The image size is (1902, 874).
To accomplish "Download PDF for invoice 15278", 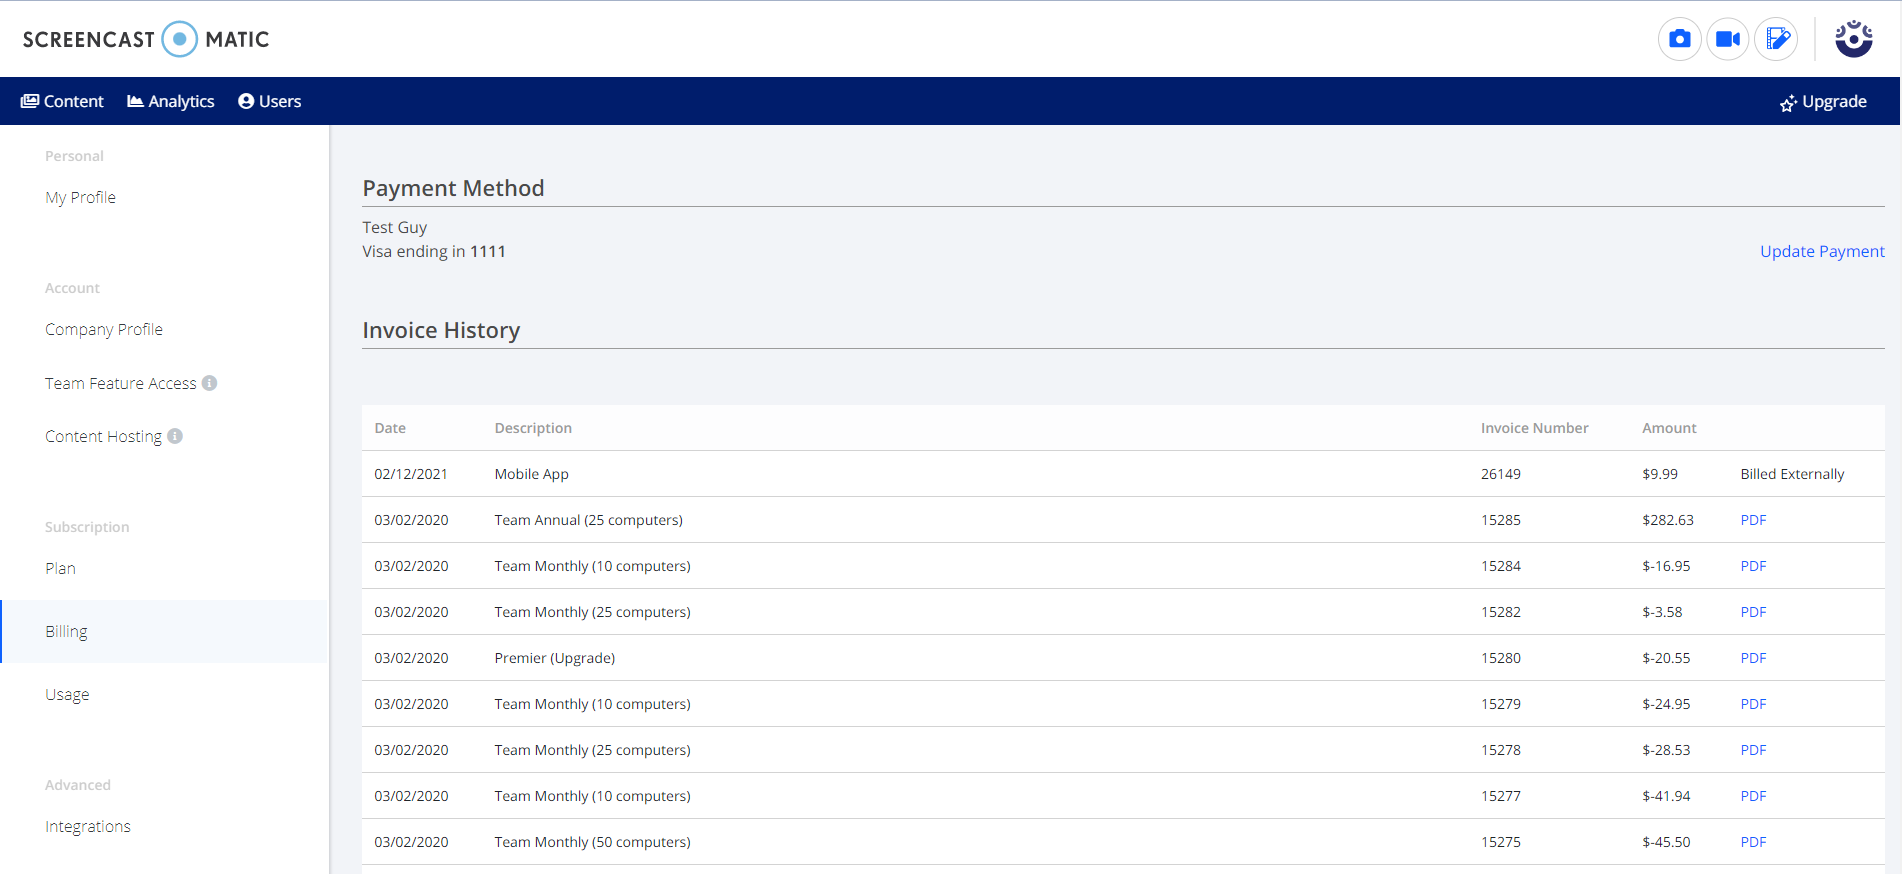I will click(1753, 750).
